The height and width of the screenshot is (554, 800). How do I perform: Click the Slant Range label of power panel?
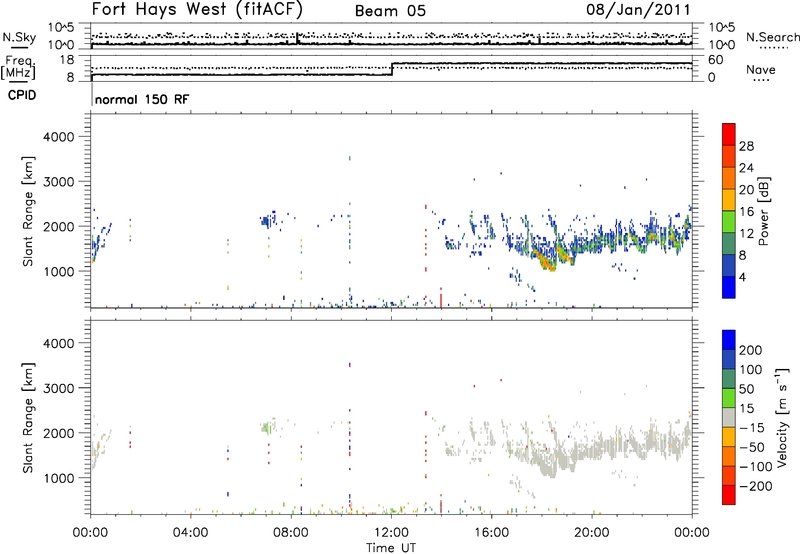coord(28,211)
